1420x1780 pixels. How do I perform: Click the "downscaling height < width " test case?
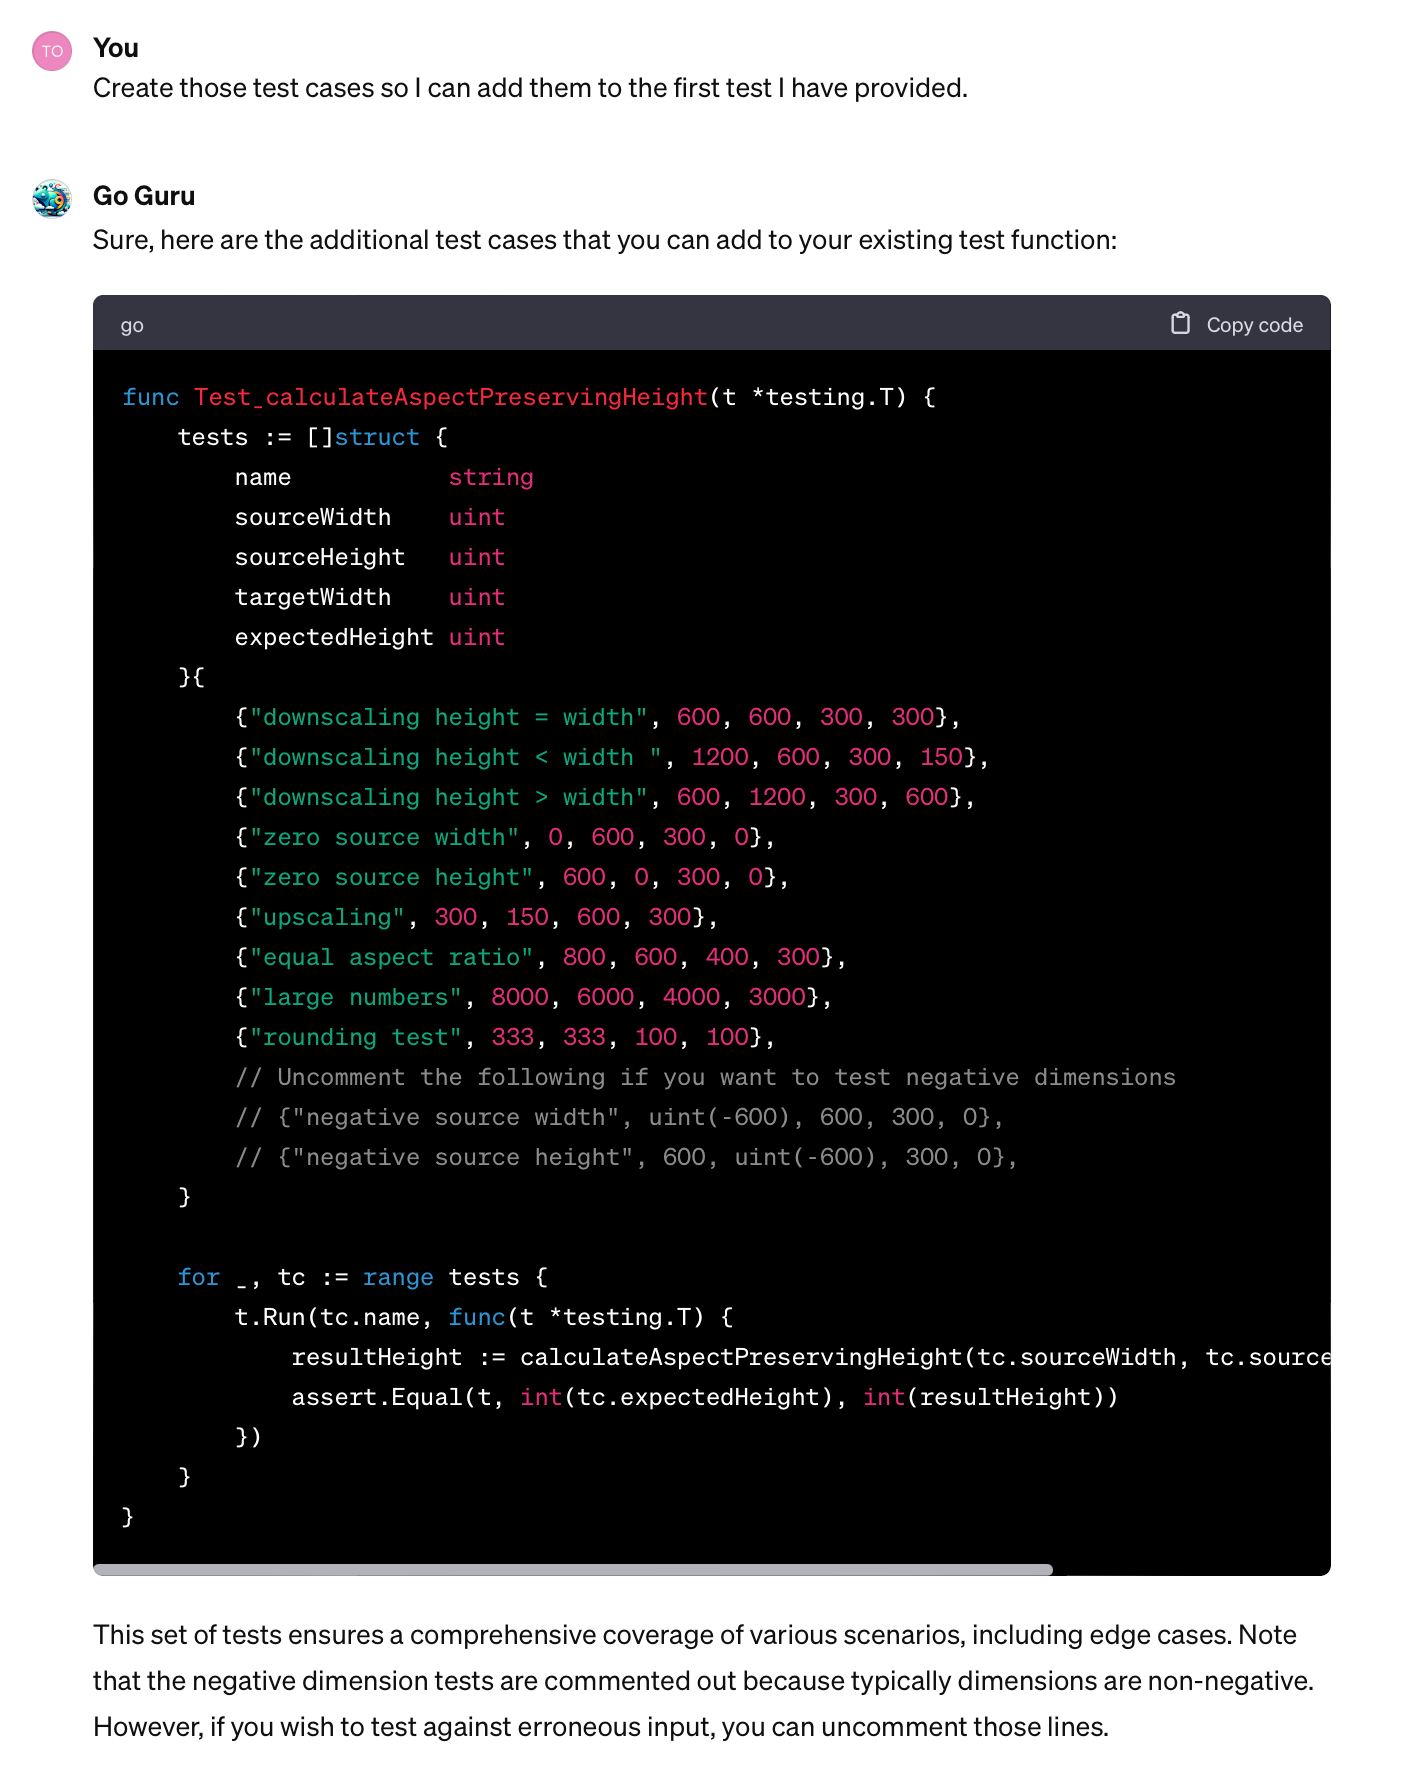[612, 757]
